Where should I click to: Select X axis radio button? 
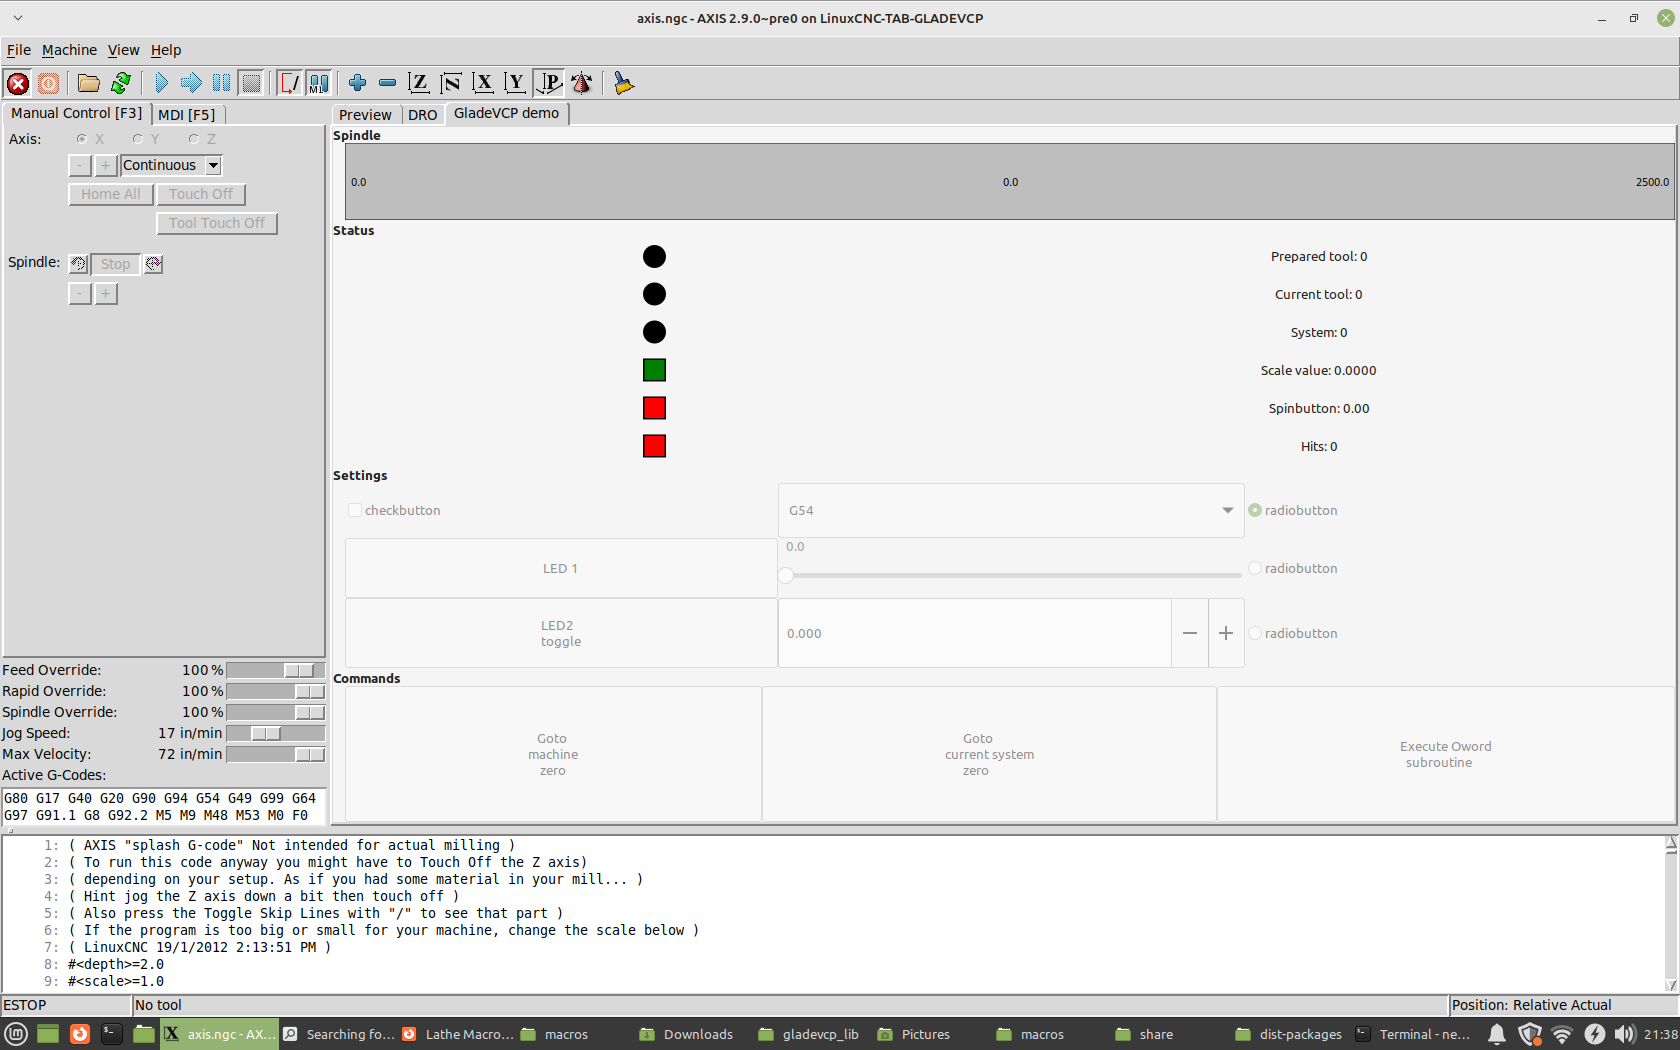tap(82, 139)
